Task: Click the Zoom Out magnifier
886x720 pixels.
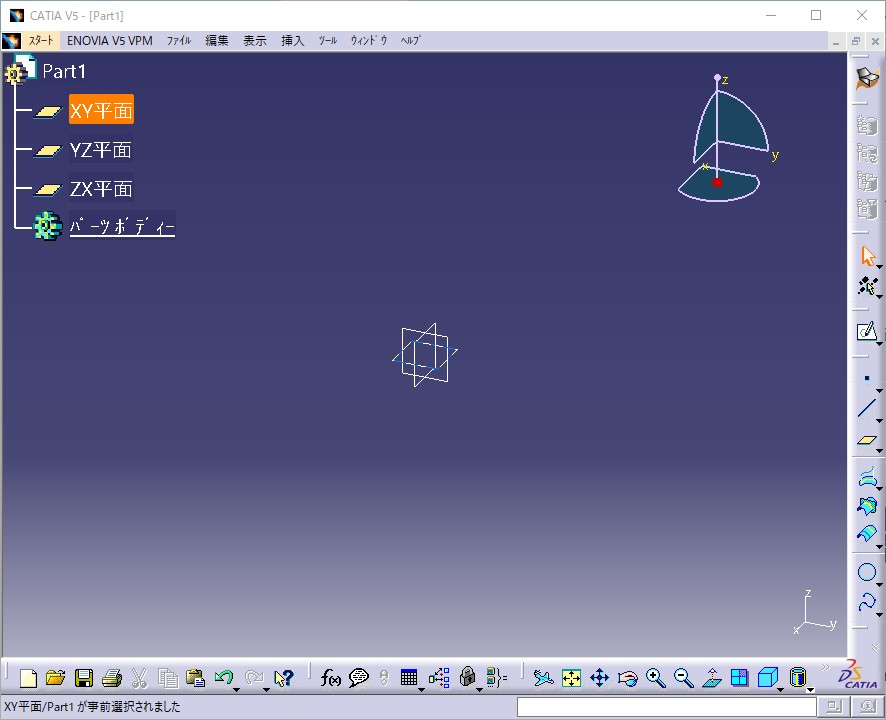Action: pos(683,678)
